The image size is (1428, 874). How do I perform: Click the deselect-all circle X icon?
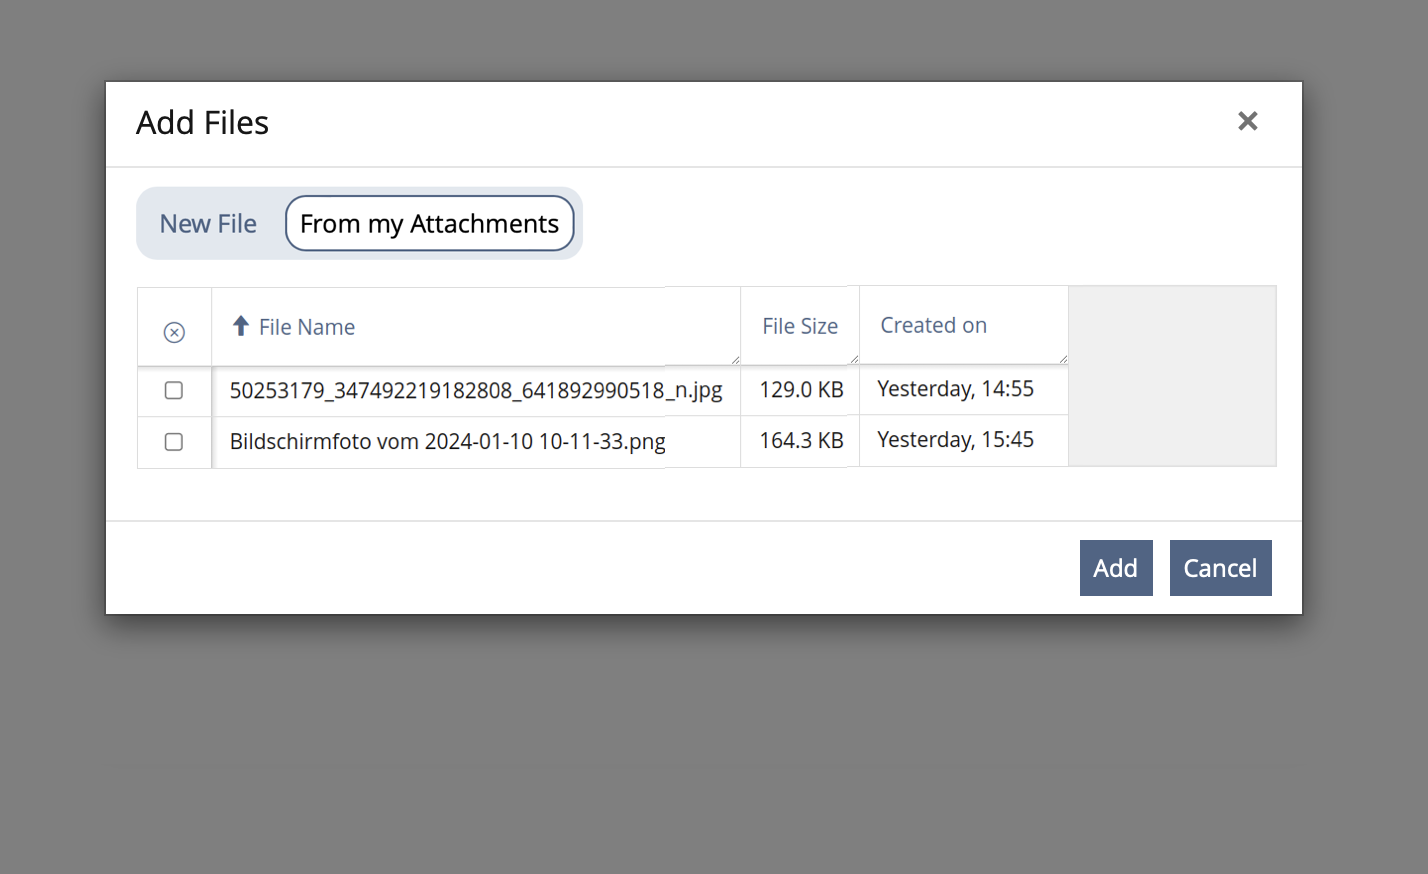(x=174, y=332)
